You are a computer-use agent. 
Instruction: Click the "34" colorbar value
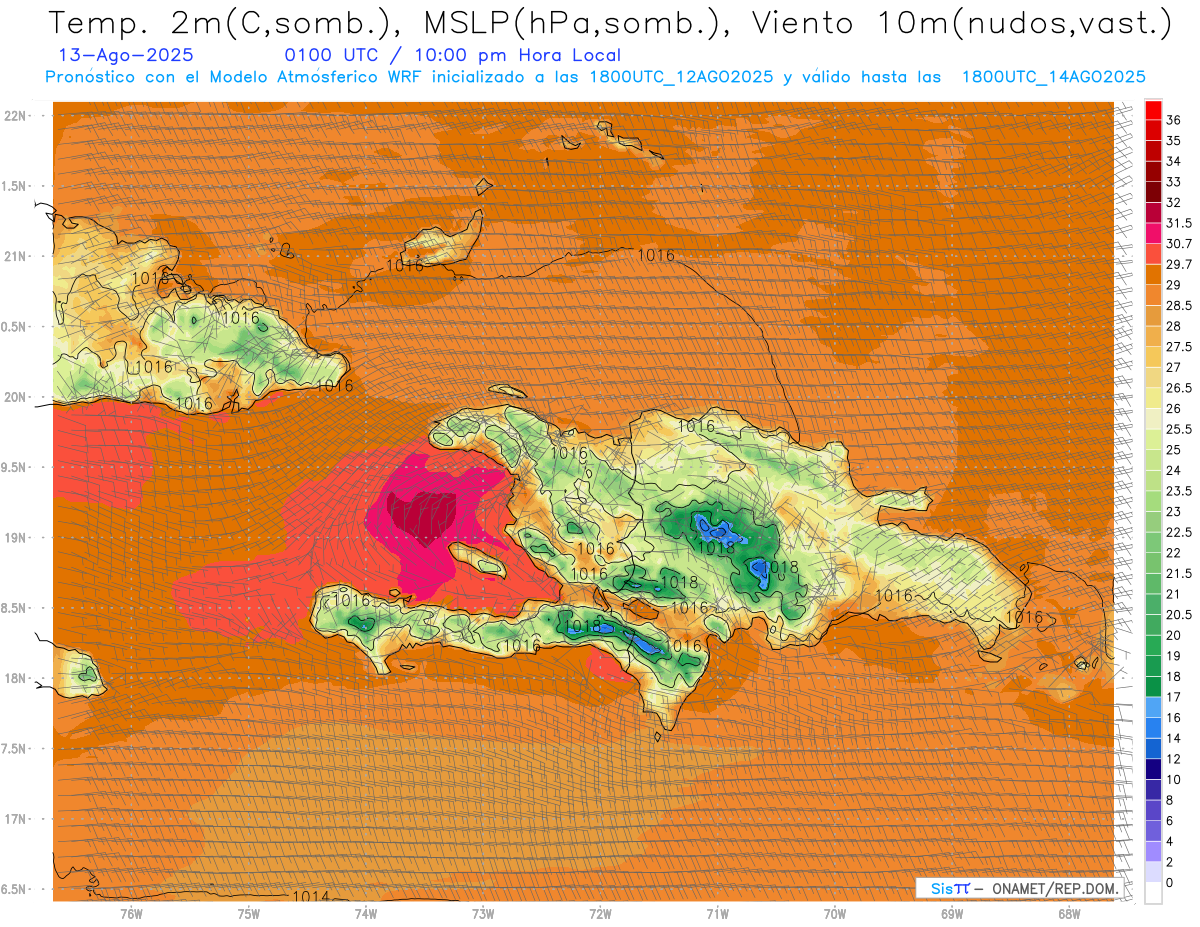point(1174,161)
